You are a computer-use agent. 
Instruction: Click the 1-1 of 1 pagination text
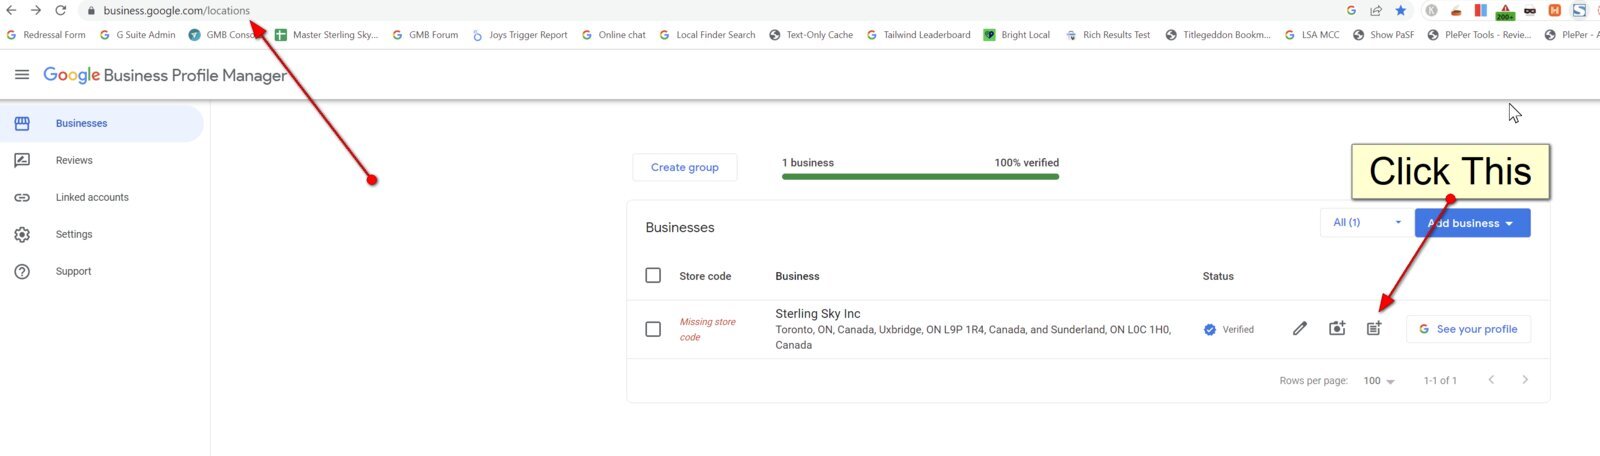(x=1440, y=381)
